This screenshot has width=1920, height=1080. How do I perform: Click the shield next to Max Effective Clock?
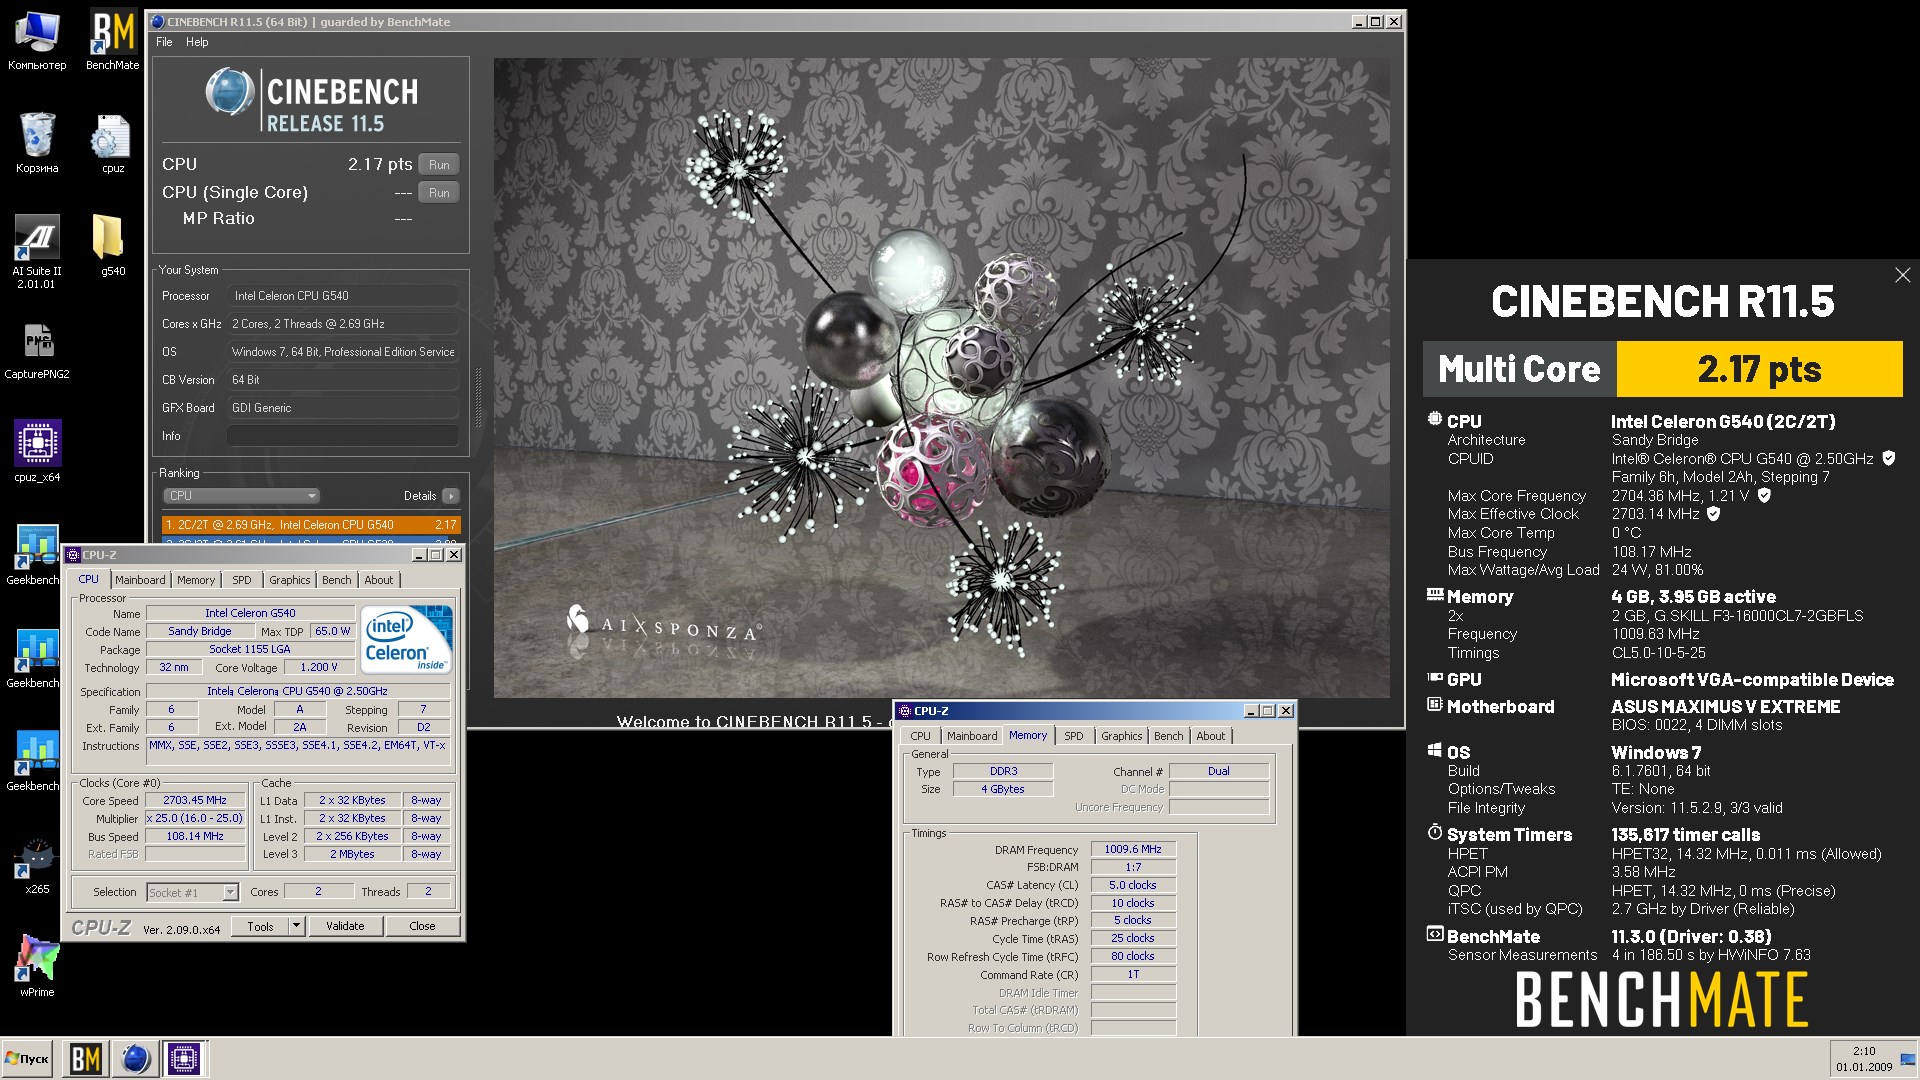[x=1714, y=514]
